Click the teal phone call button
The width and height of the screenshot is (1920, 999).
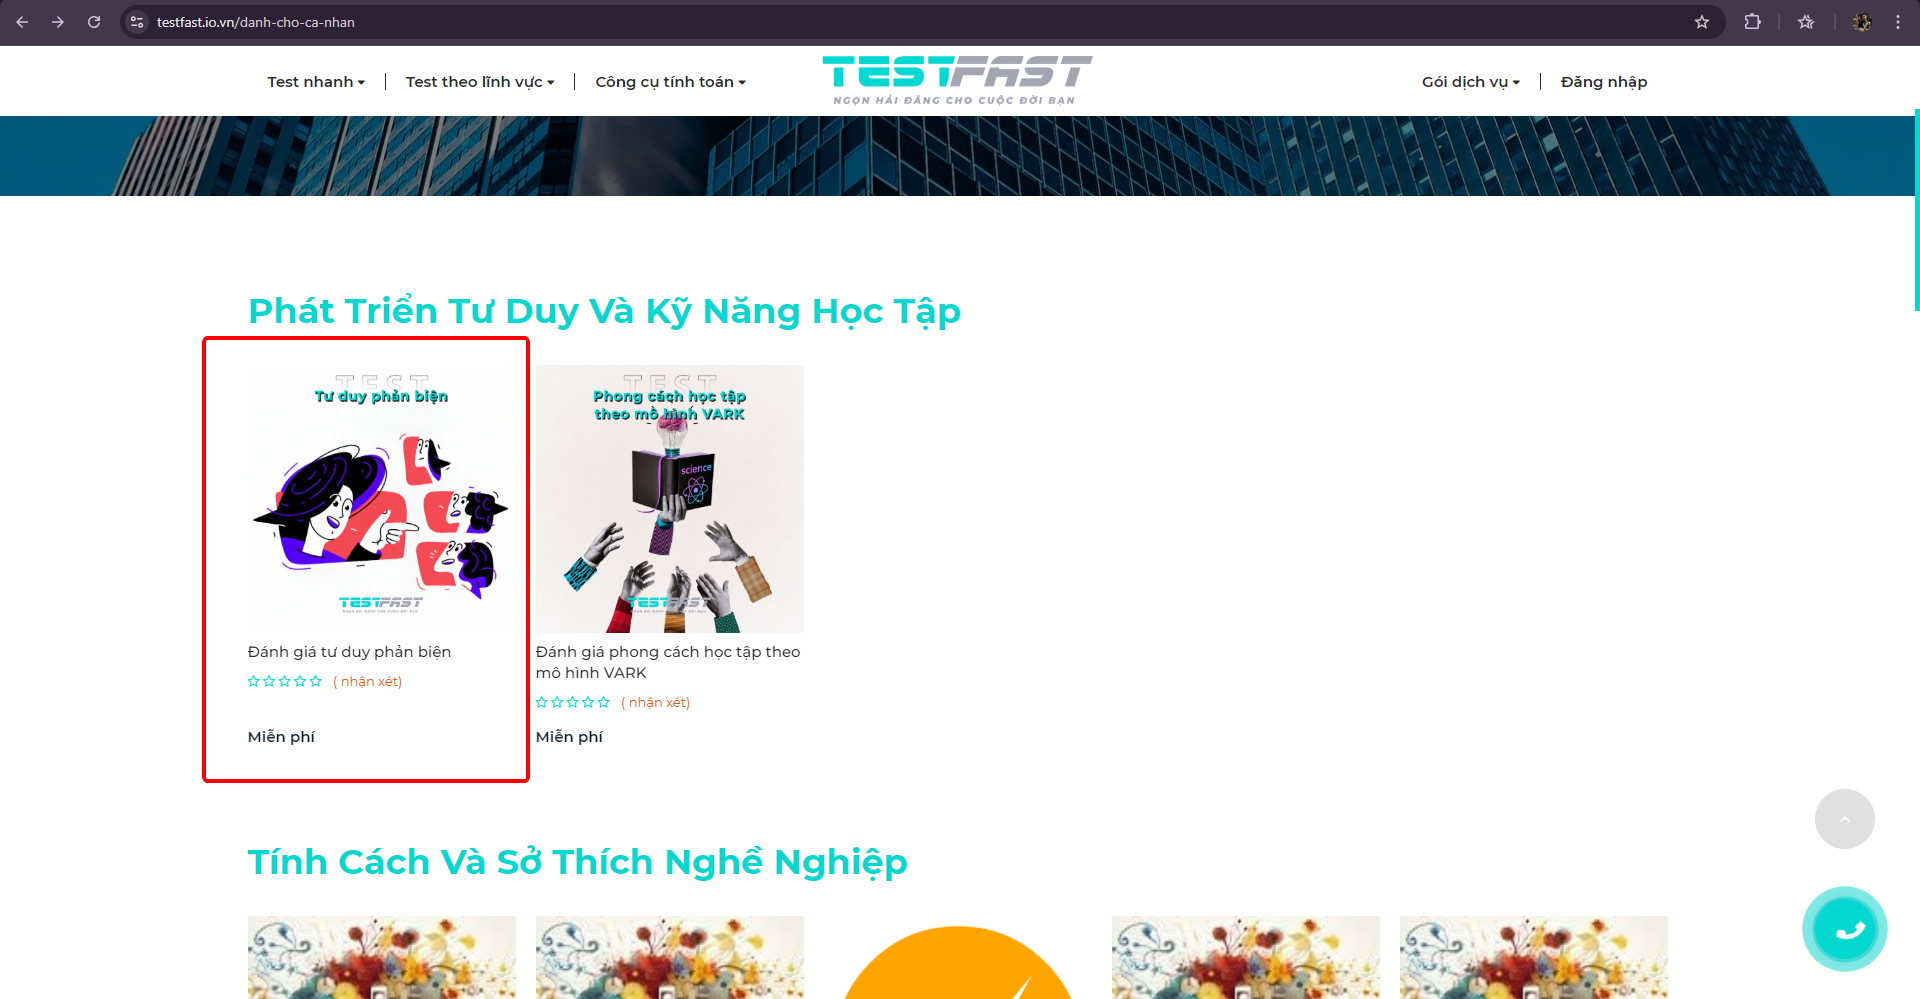[x=1845, y=929]
